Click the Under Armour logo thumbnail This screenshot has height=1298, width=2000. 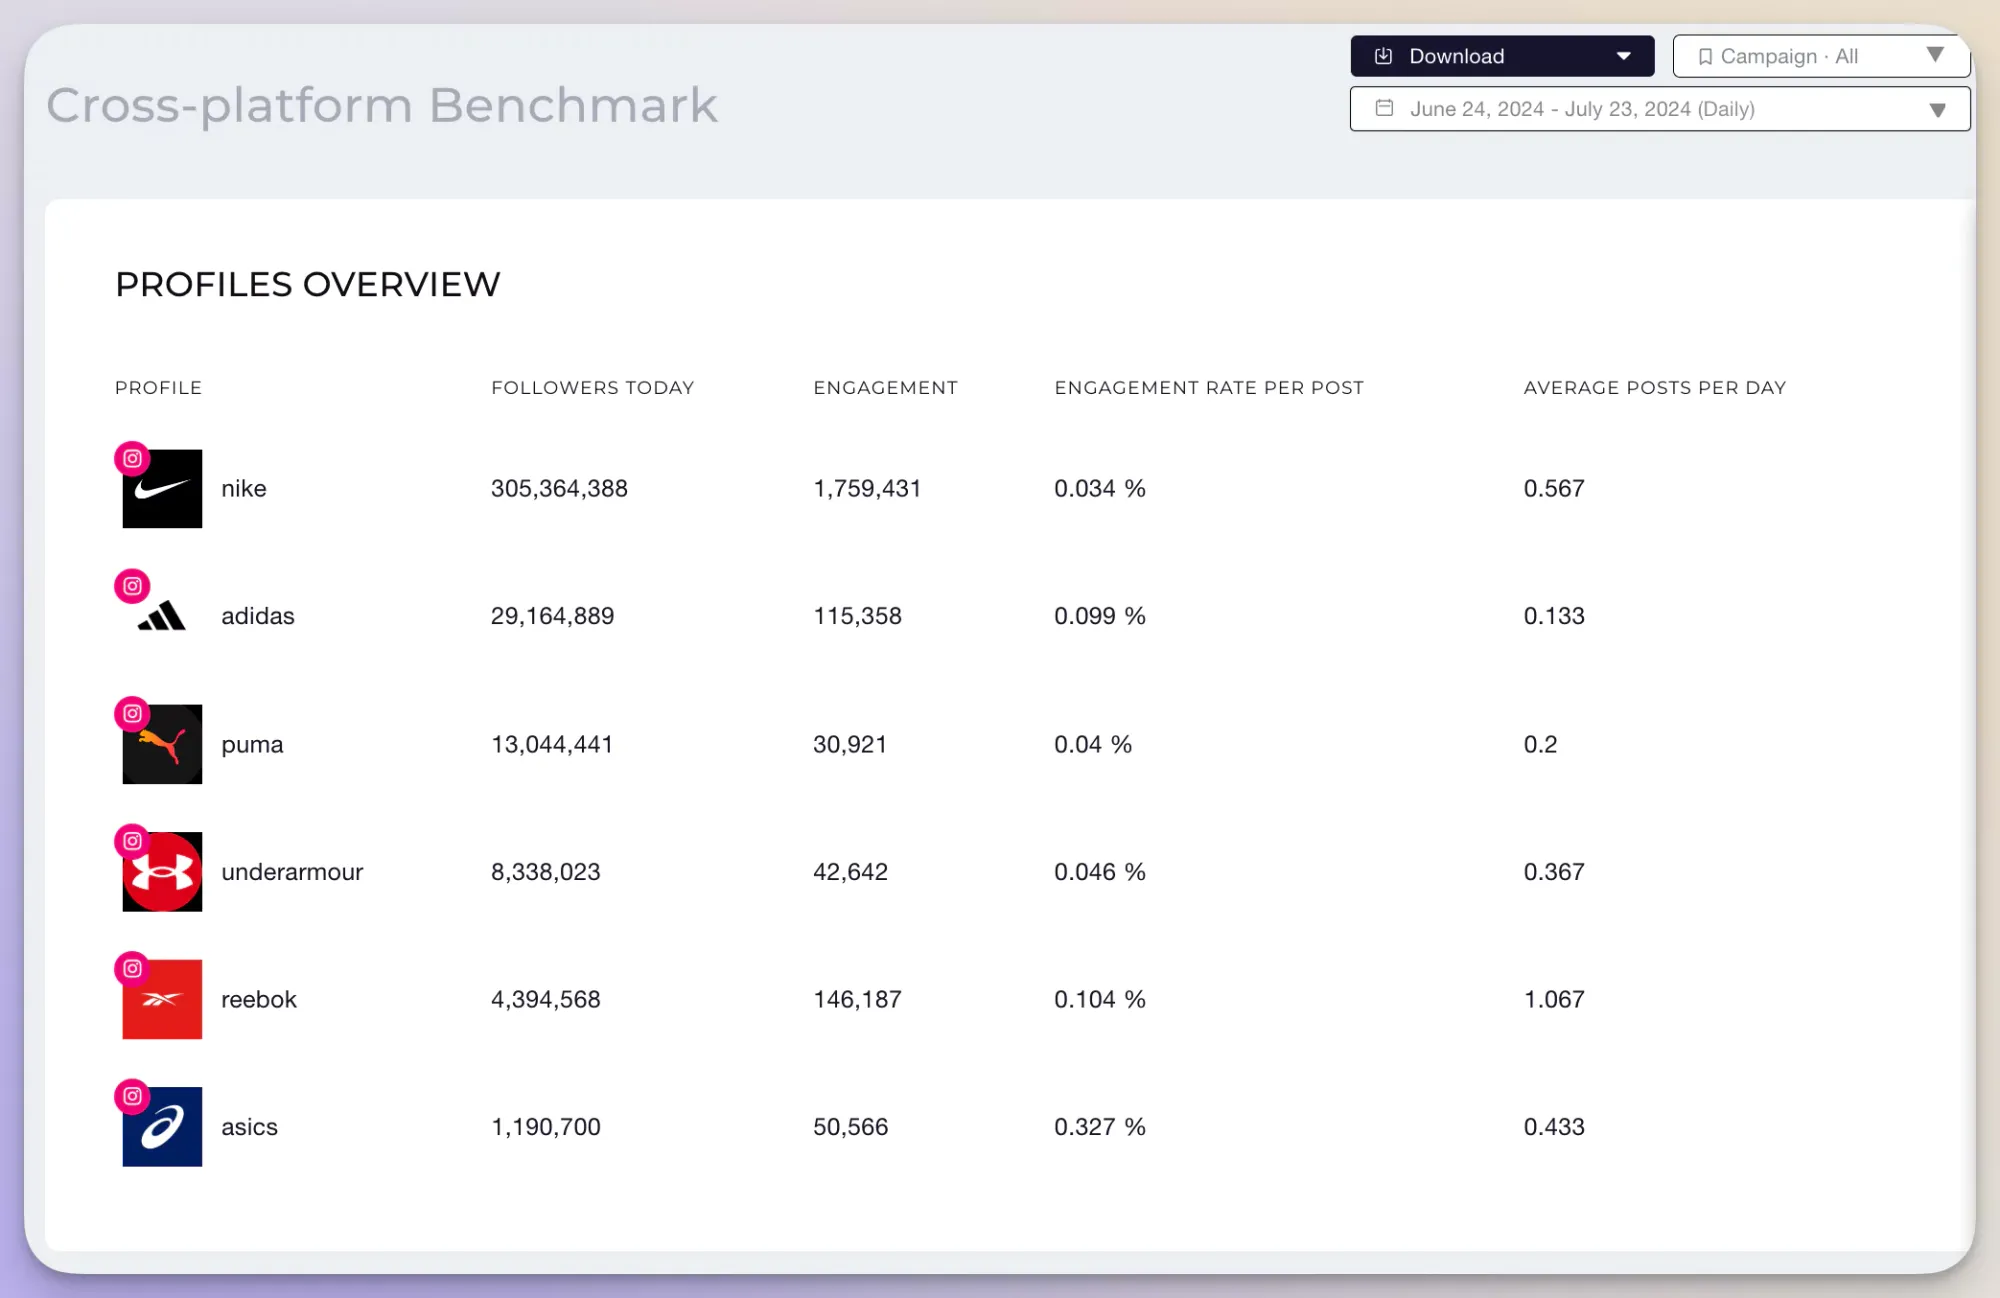point(162,872)
